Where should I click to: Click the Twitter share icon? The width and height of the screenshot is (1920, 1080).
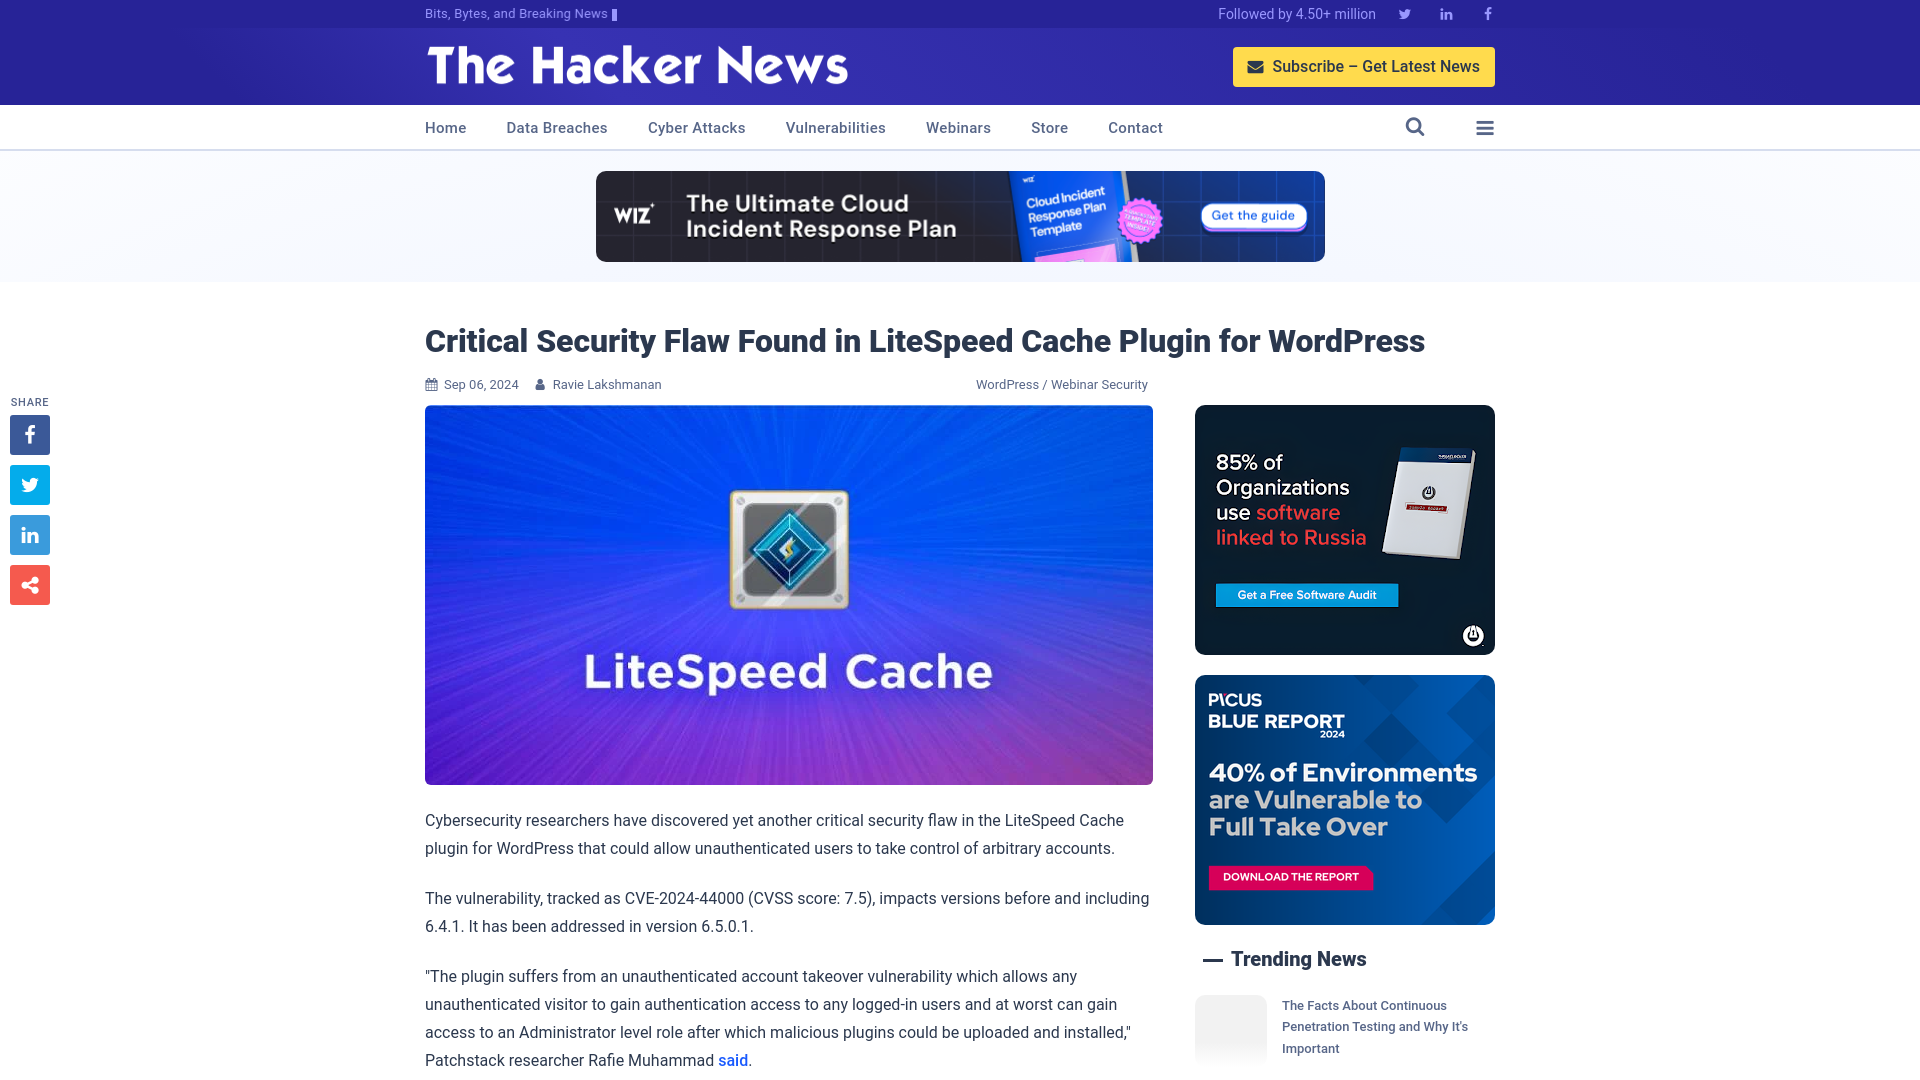click(29, 484)
